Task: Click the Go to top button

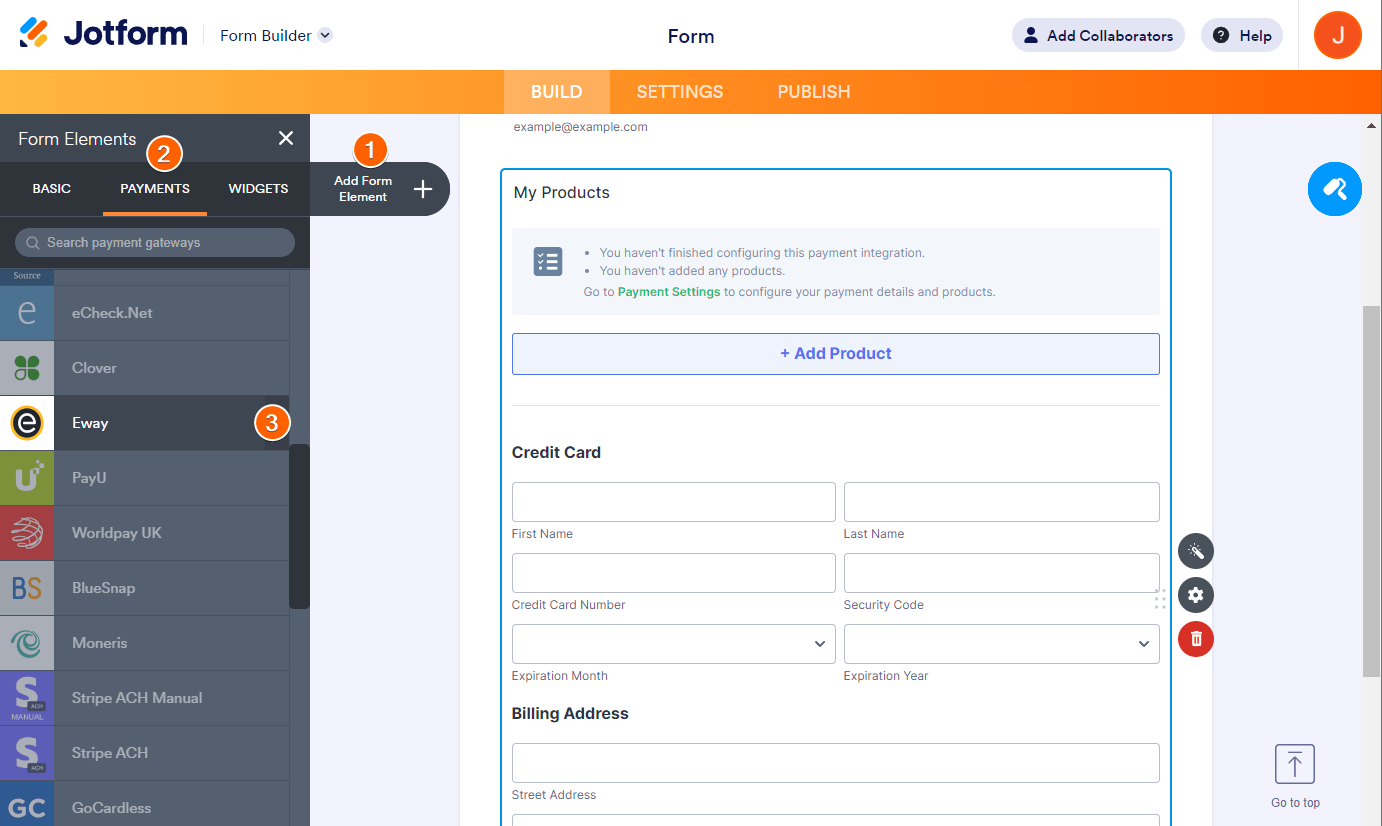Action: coord(1295,777)
